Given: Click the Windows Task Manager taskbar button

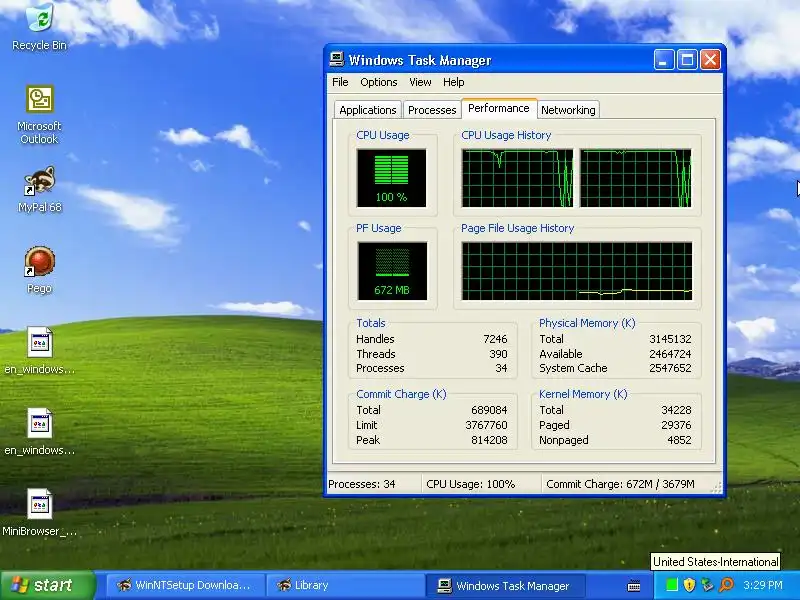Looking at the screenshot, I should [506, 585].
